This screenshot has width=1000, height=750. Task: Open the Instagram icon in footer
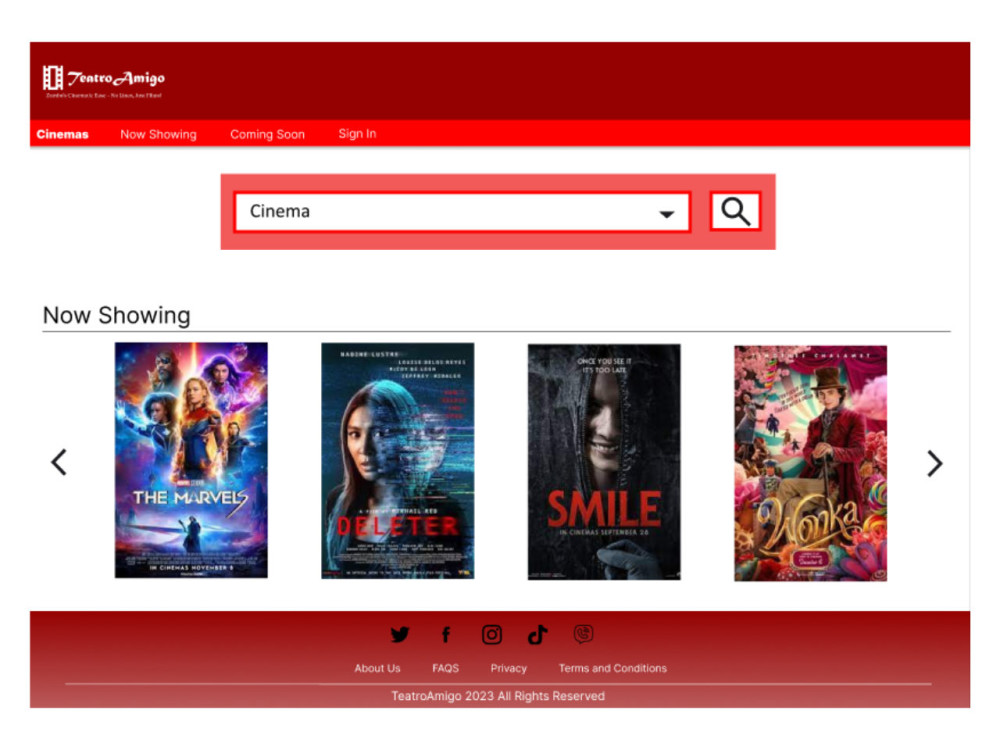pyautogui.click(x=492, y=635)
